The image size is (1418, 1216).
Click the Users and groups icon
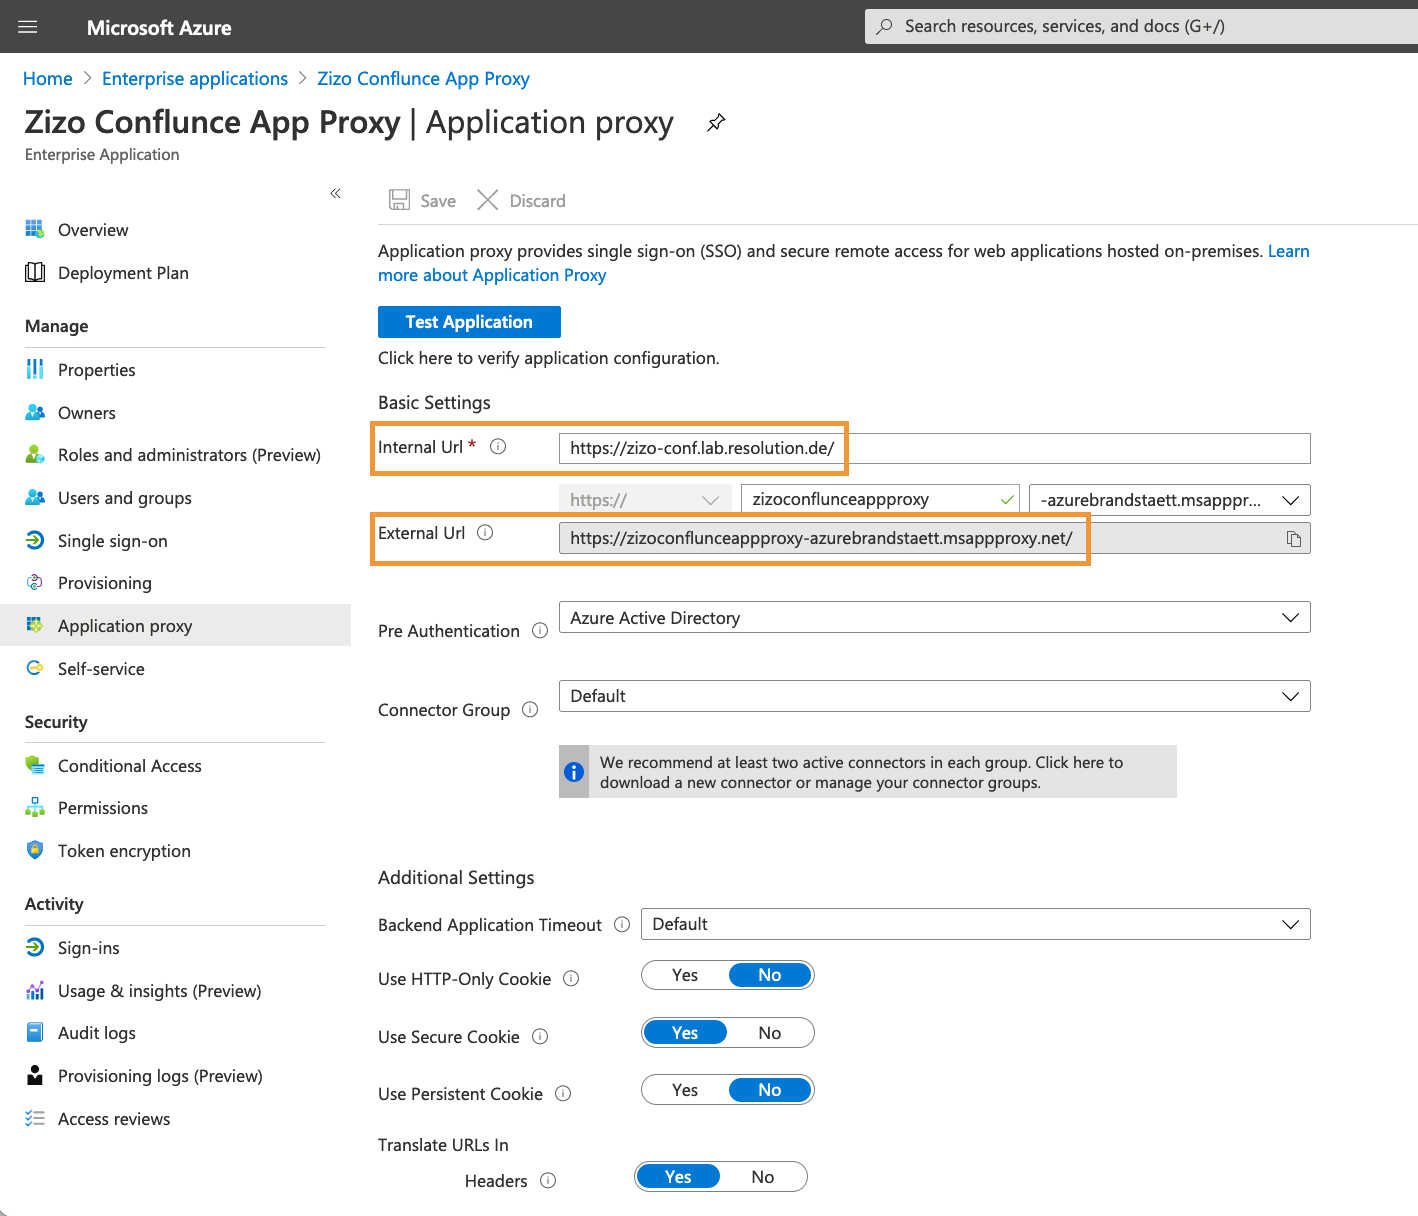(x=35, y=497)
